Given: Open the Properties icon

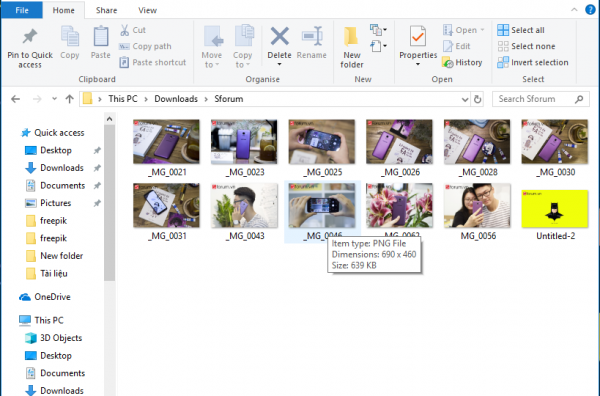Looking at the screenshot, I should click(x=417, y=36).
